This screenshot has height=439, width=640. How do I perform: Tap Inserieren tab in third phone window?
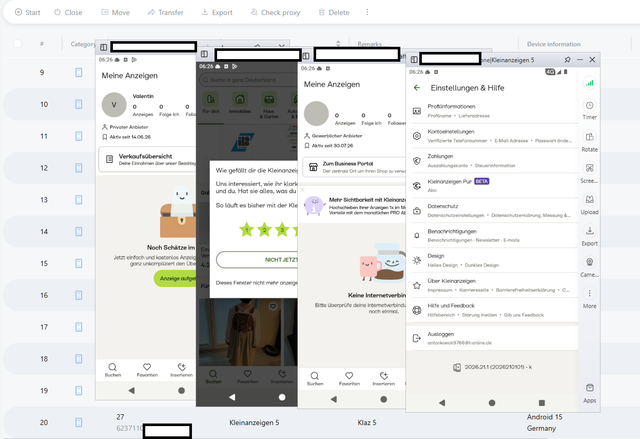pos(384,379)
